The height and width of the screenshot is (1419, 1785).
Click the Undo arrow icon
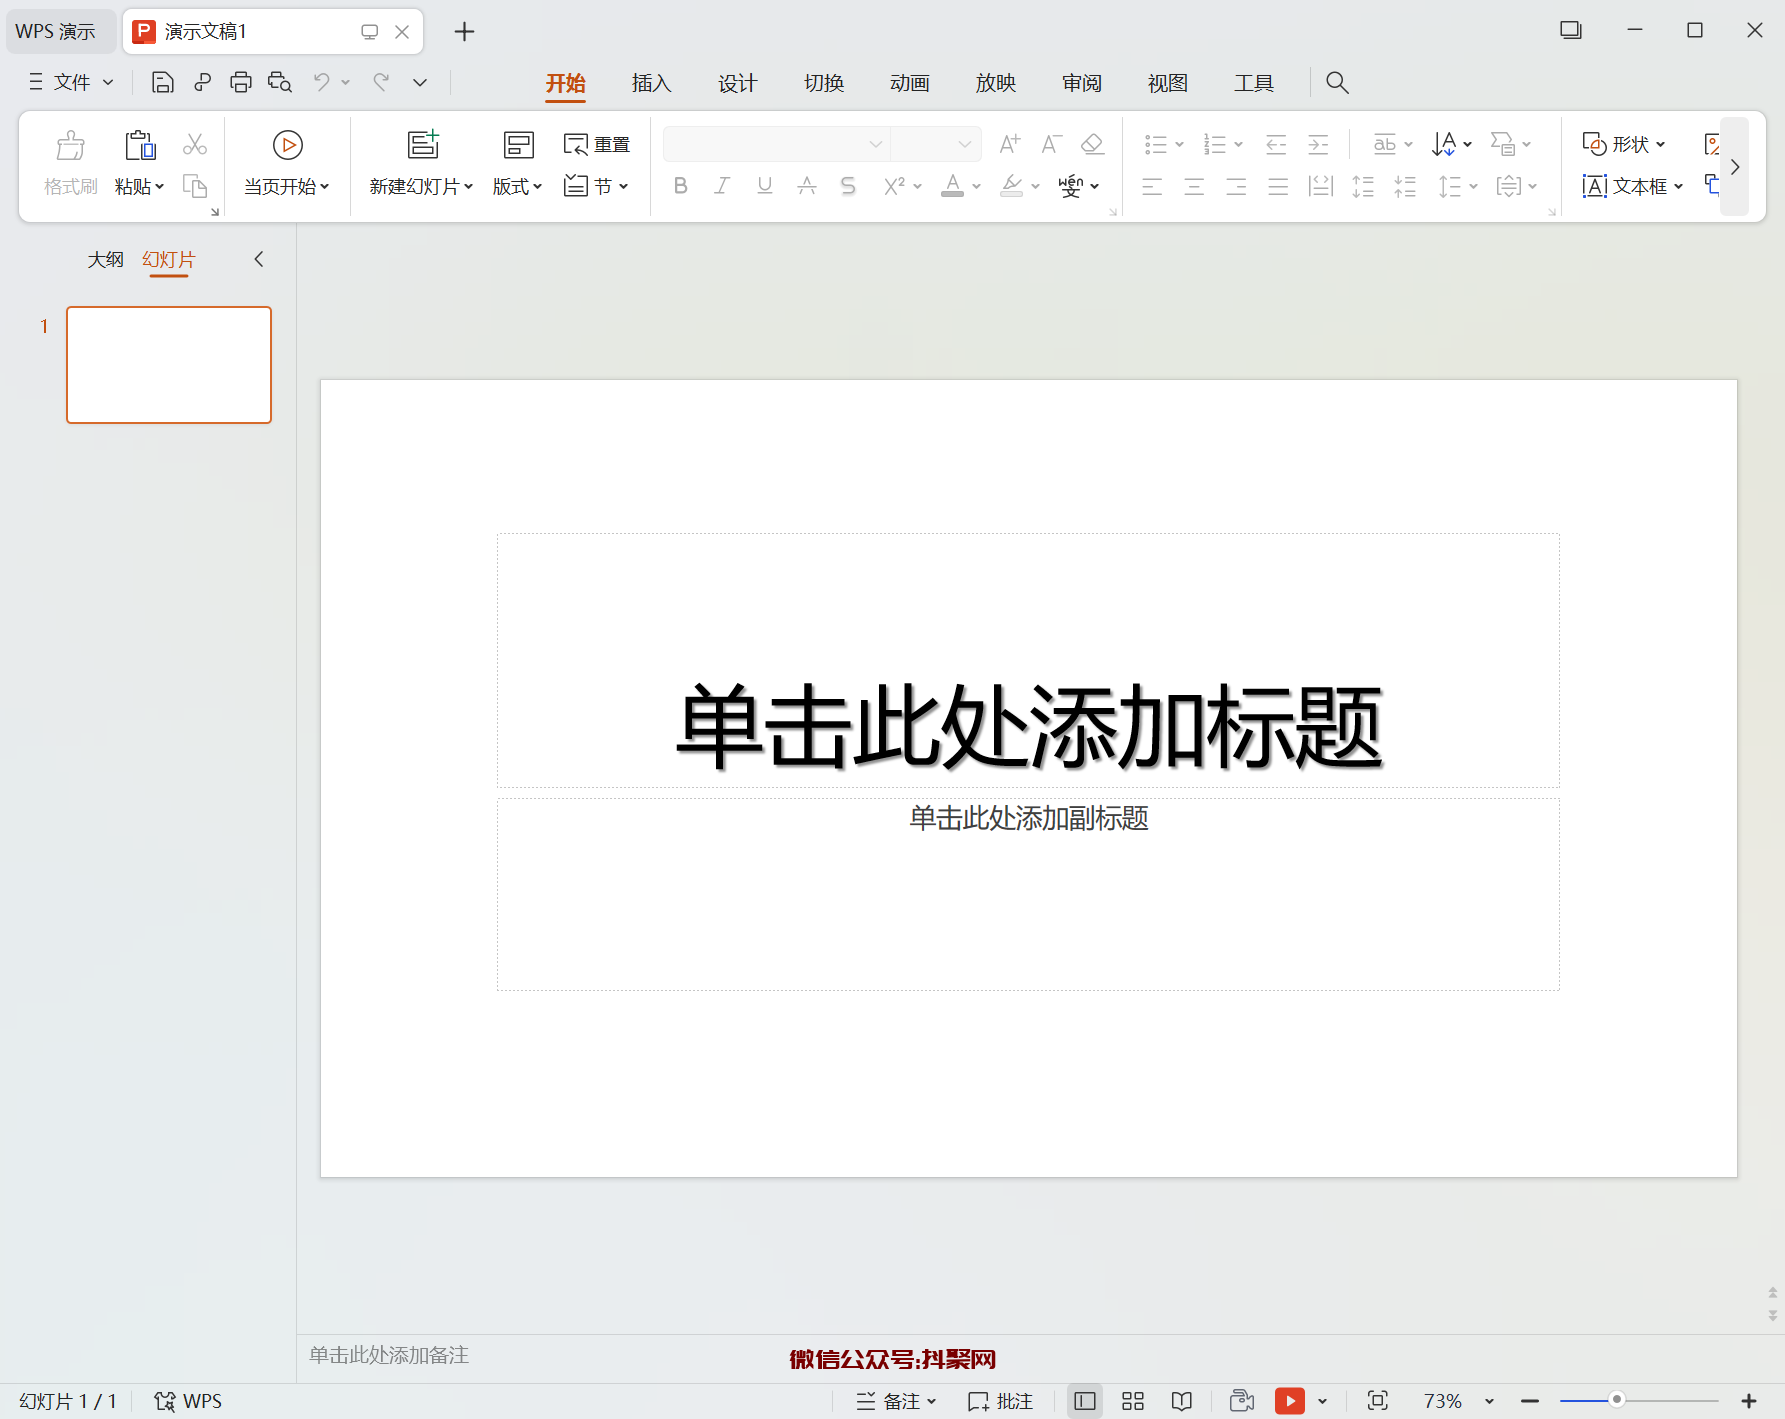point(321,82)
